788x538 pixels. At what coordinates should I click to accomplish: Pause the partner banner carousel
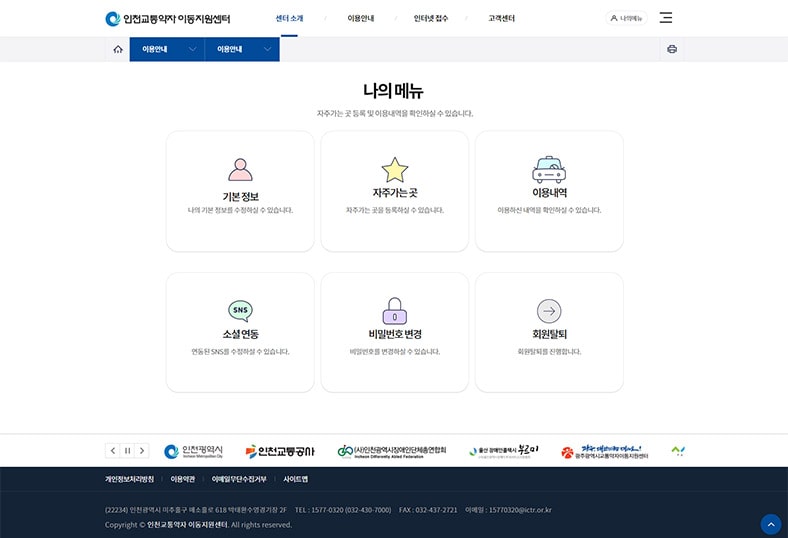click(x=127, y=451)
